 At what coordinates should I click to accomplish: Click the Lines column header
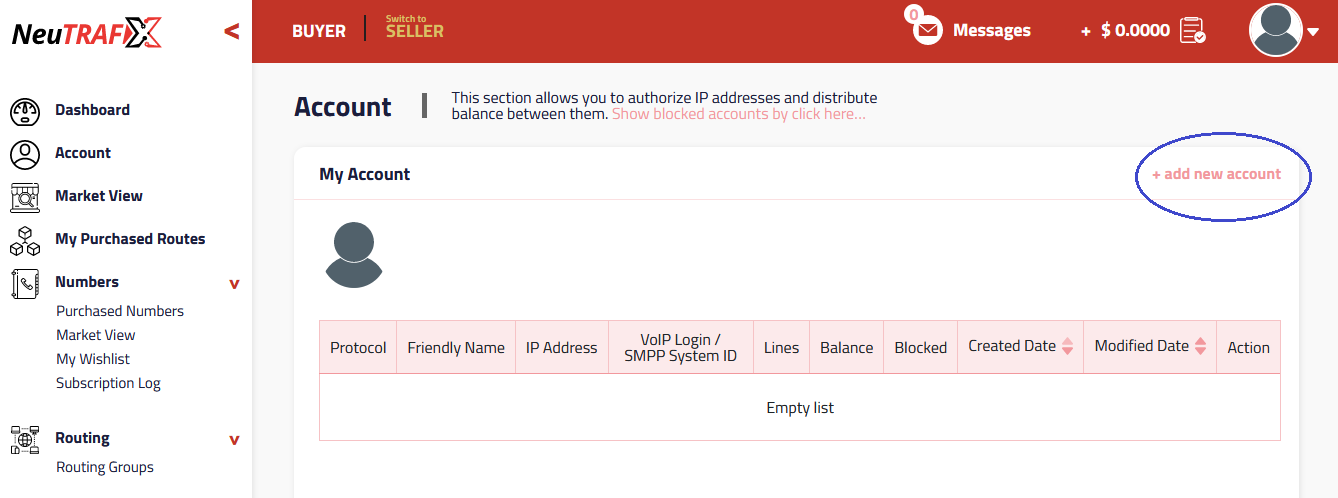pyautogui.click(x=782, y=348)
